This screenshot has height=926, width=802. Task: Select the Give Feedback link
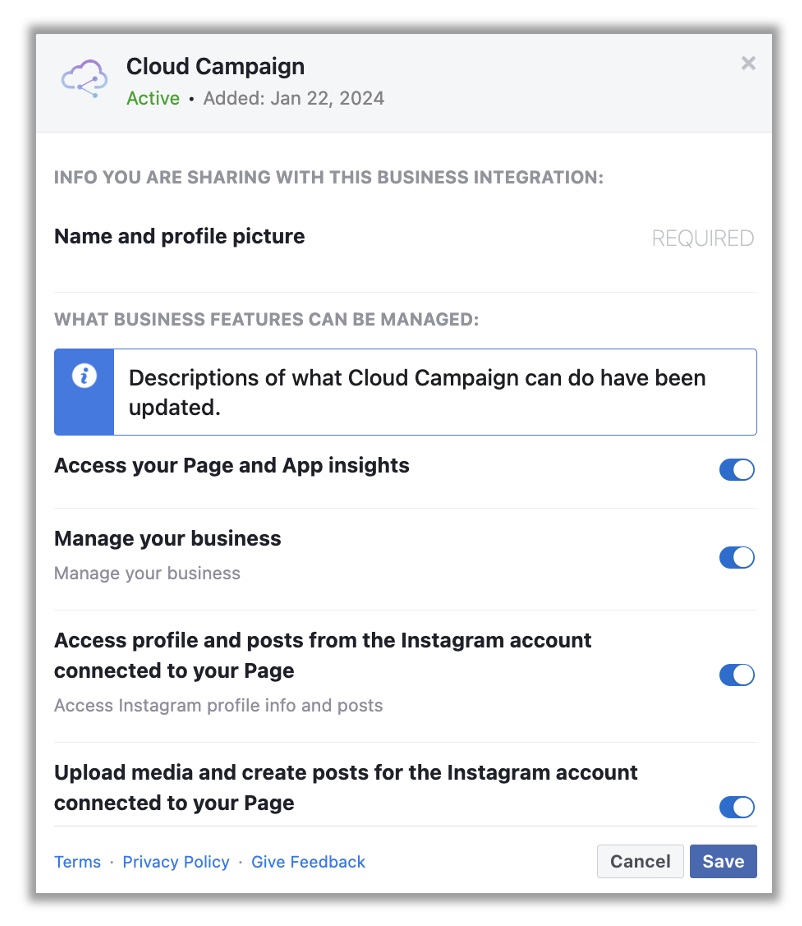pyautogui.click(x=308, y=862)
